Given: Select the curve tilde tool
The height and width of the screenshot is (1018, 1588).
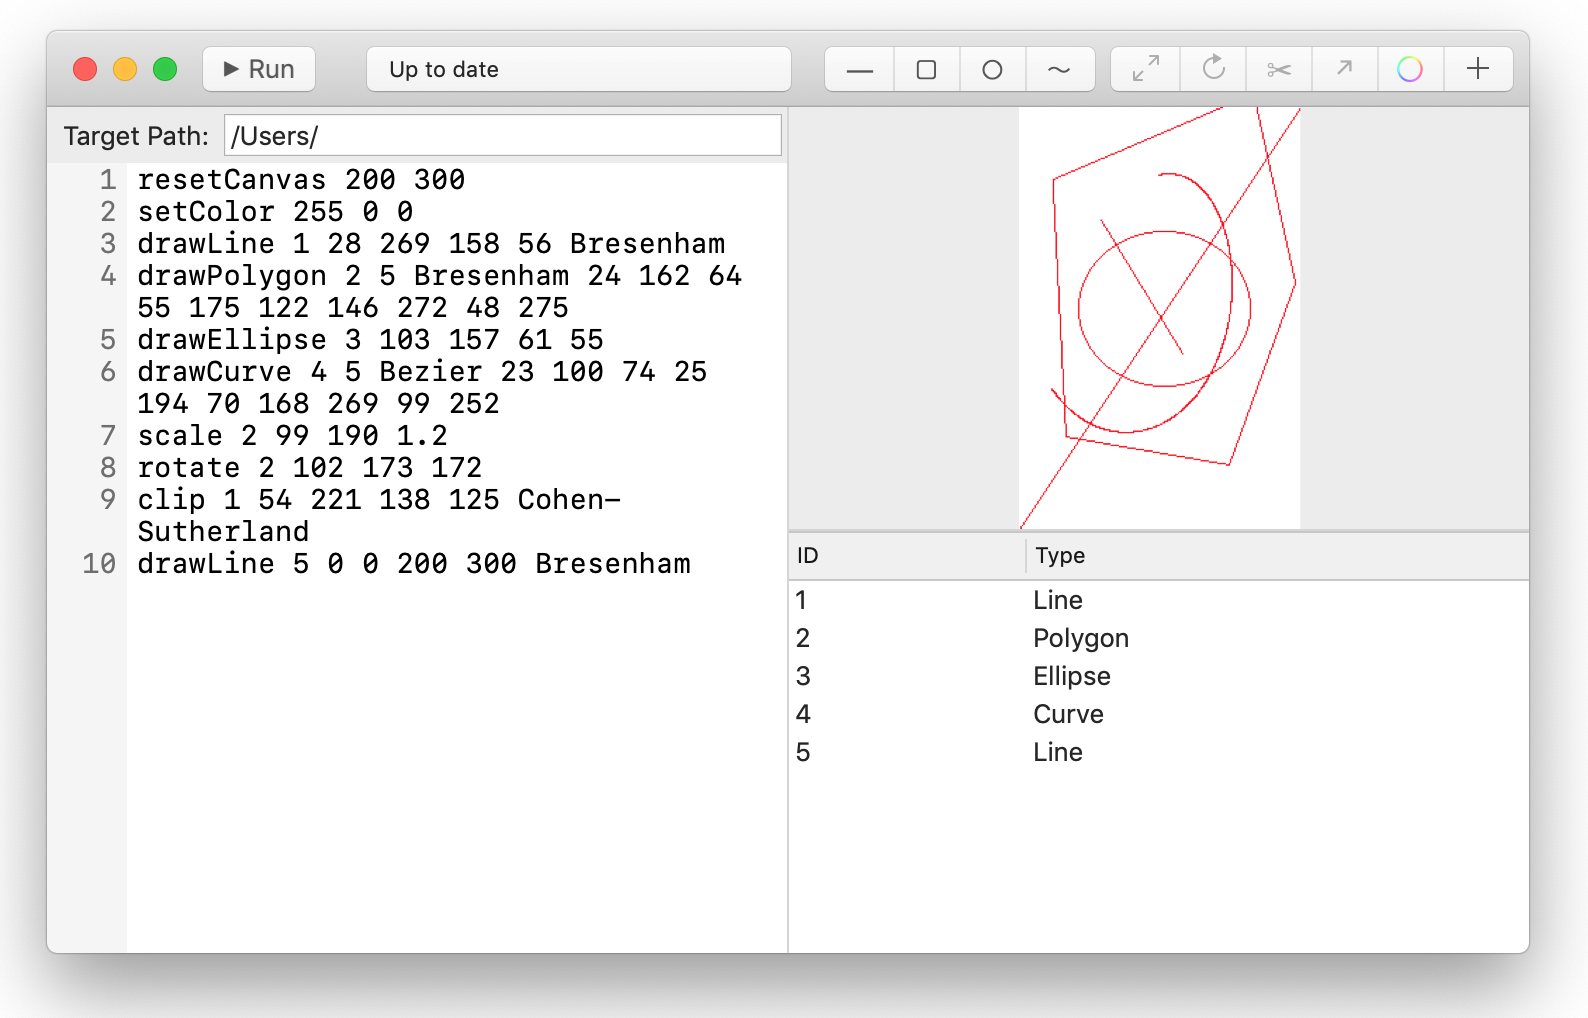Looking at the screenshot, I should (x=1059, y=69).
